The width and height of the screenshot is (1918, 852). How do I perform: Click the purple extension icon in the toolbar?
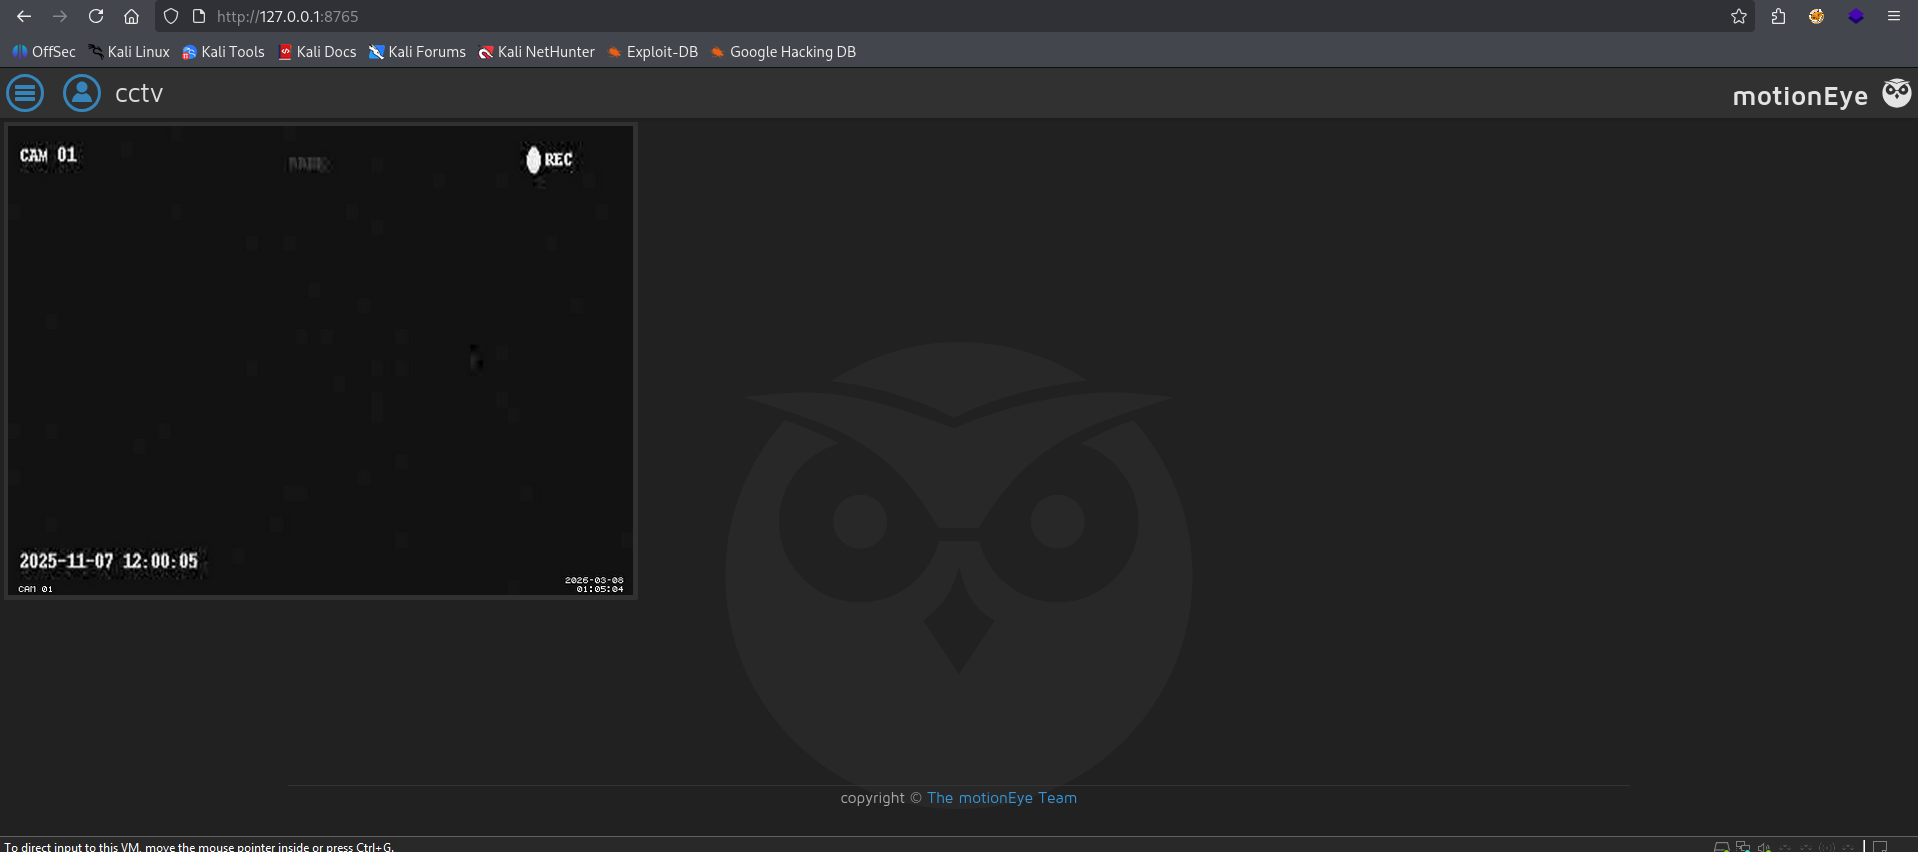[x=1856, y=16]
